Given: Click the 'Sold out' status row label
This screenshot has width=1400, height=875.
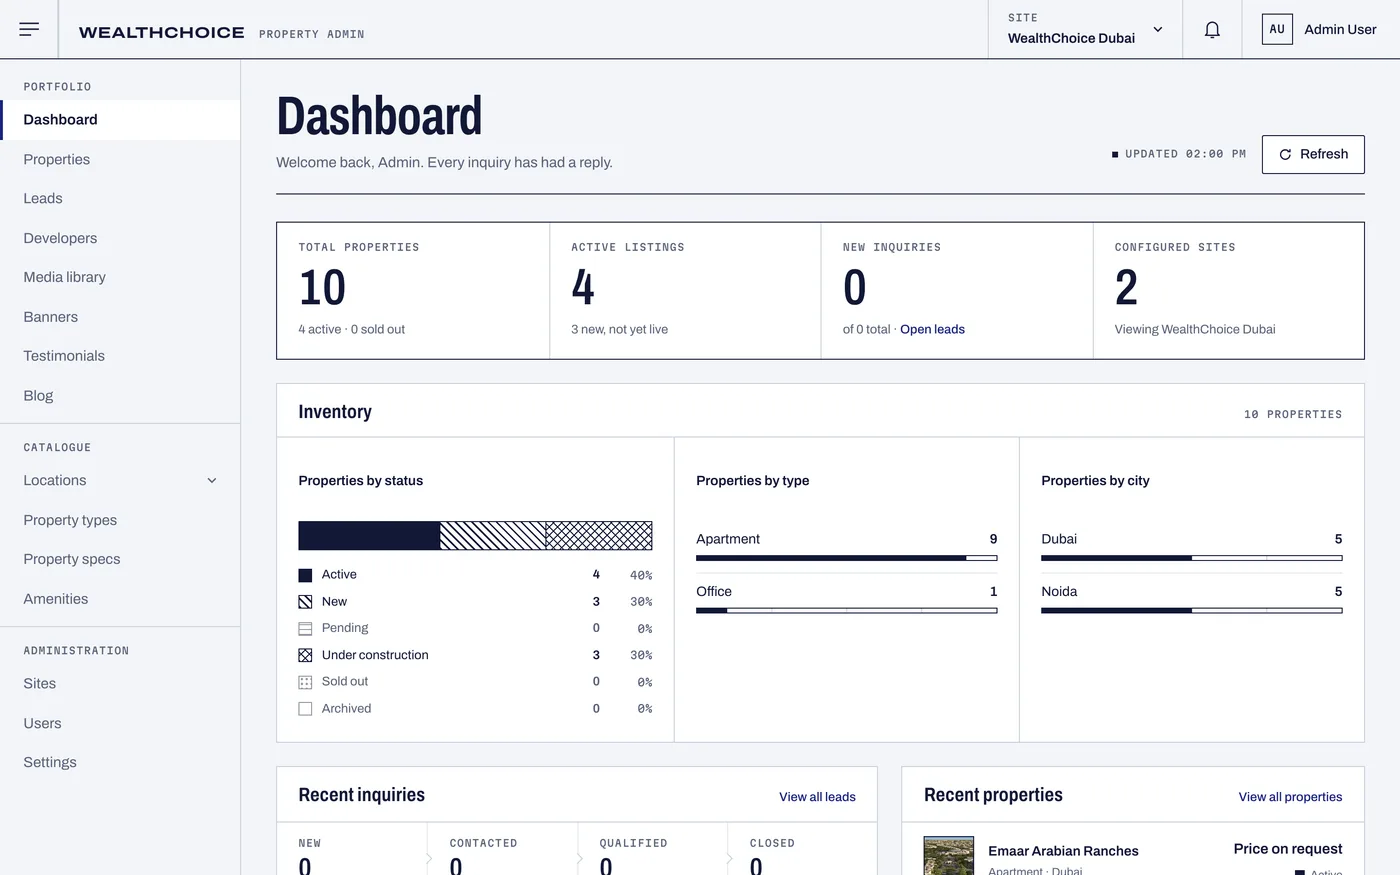Looking at the screenshot, I should pos(345,682).
